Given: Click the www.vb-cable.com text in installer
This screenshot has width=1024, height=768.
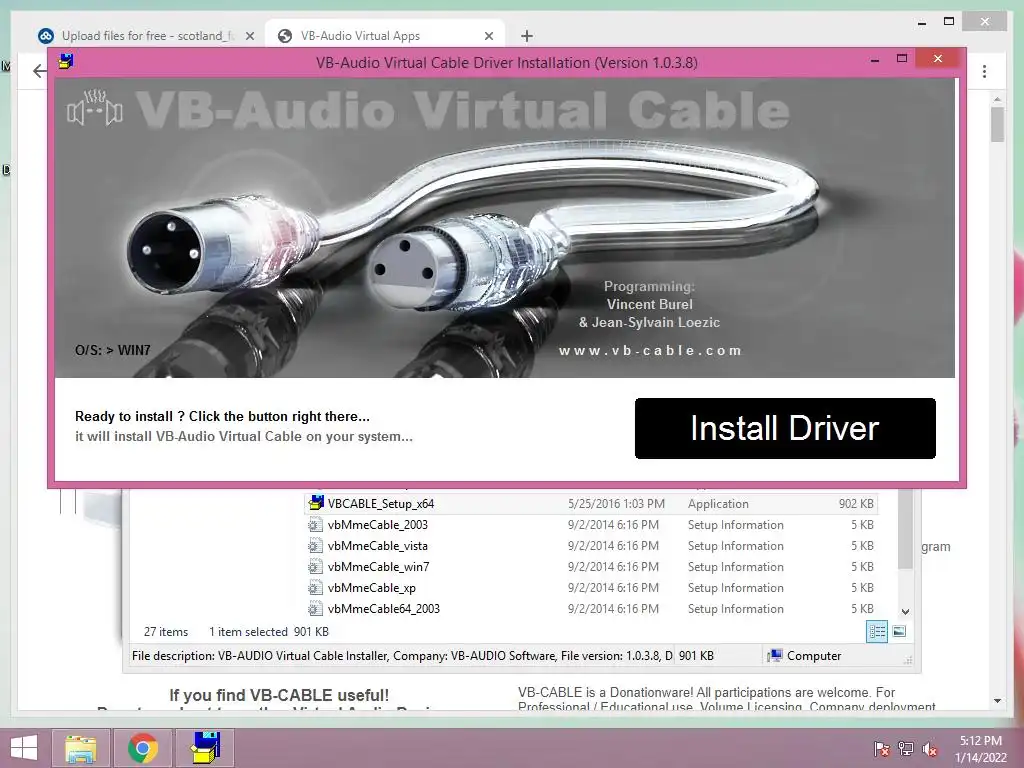Looking at the screenshot, I should (x=650, y=351).
